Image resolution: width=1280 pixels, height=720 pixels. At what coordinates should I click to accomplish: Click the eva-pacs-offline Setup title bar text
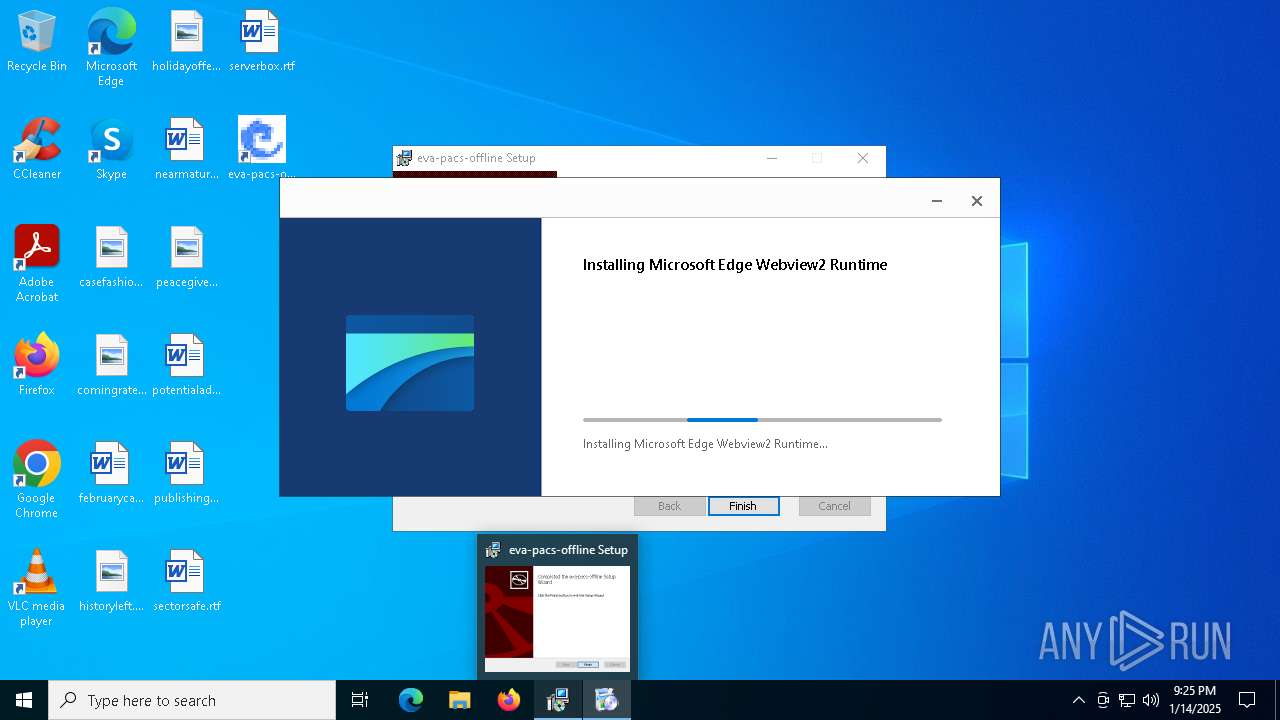click(x=476, y=158)
